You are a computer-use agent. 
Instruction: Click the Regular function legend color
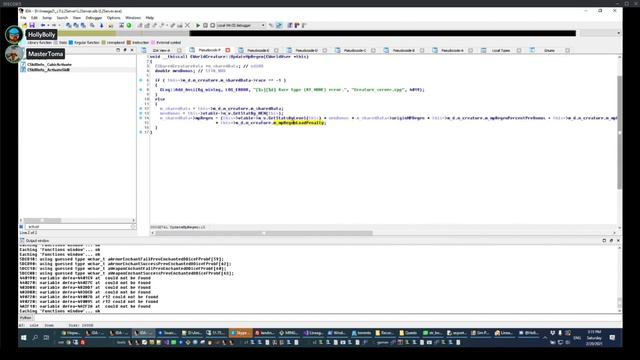coord(71,42)
